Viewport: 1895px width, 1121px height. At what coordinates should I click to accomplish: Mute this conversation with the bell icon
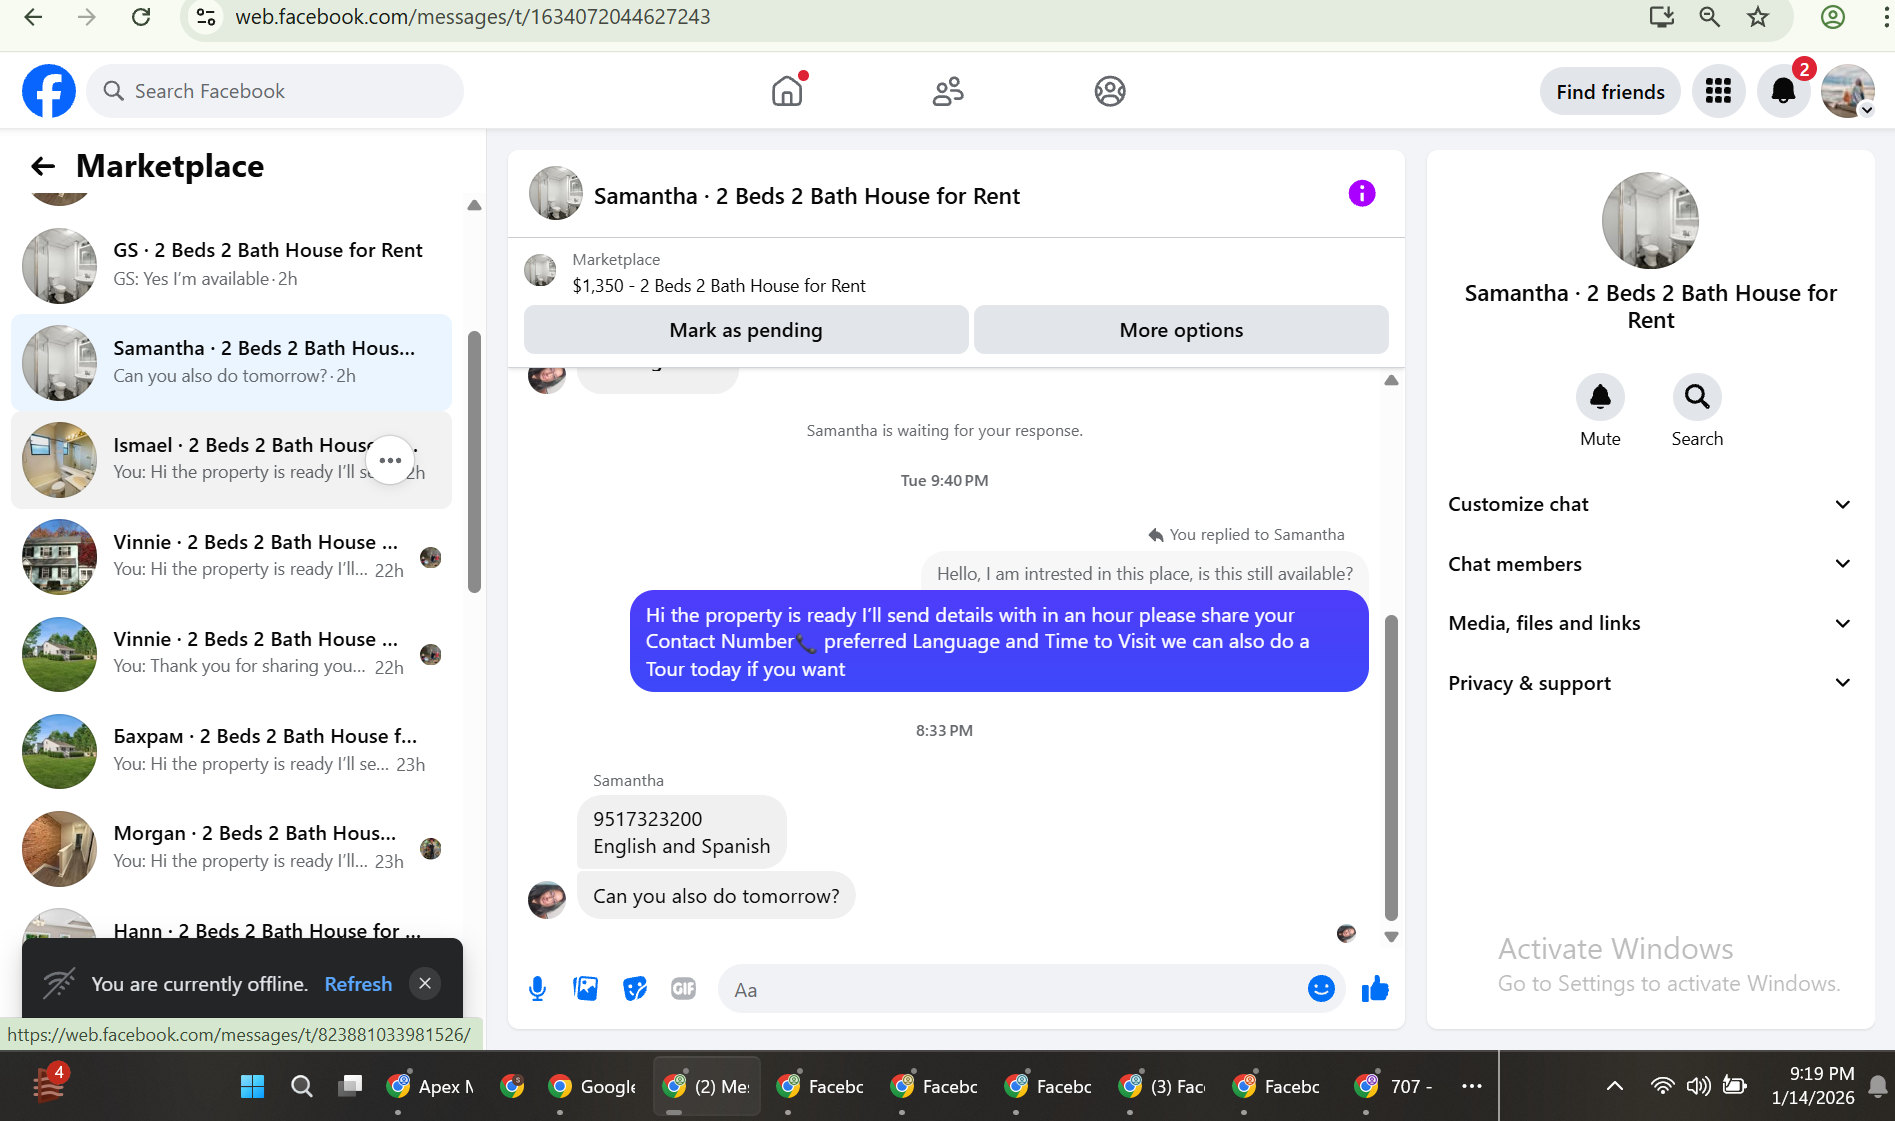click(x=1600, y=397)
